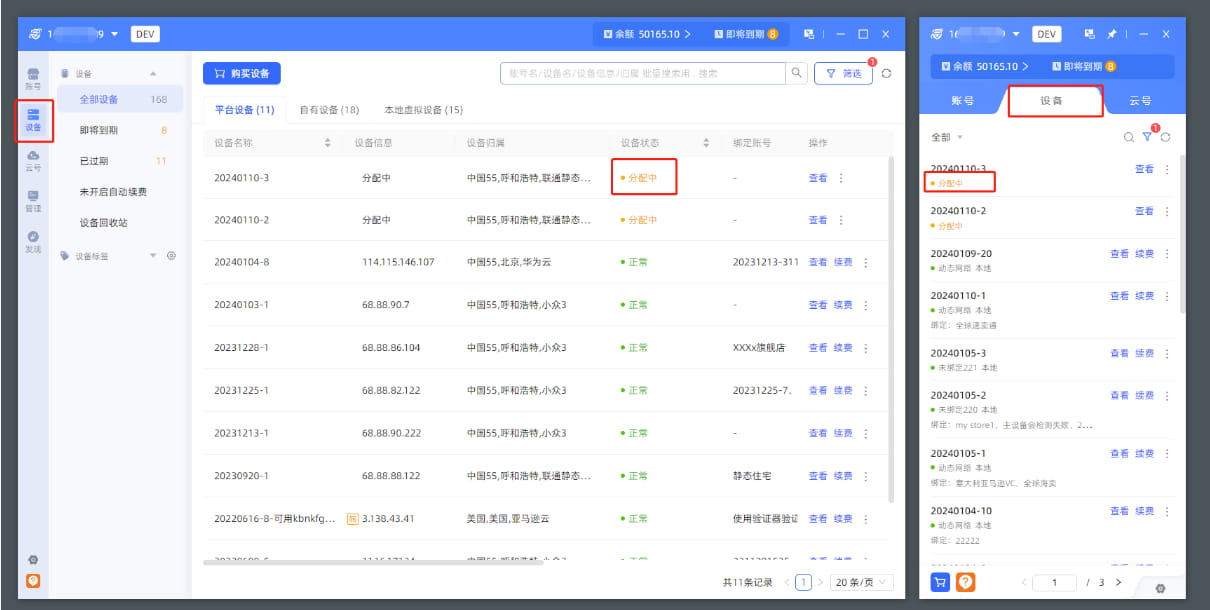Image resolution: width=1210 pixels, height=610 pixels.
Task: Click the IP 114.115.146.107 cell
Action: click(x=398, y=263)
